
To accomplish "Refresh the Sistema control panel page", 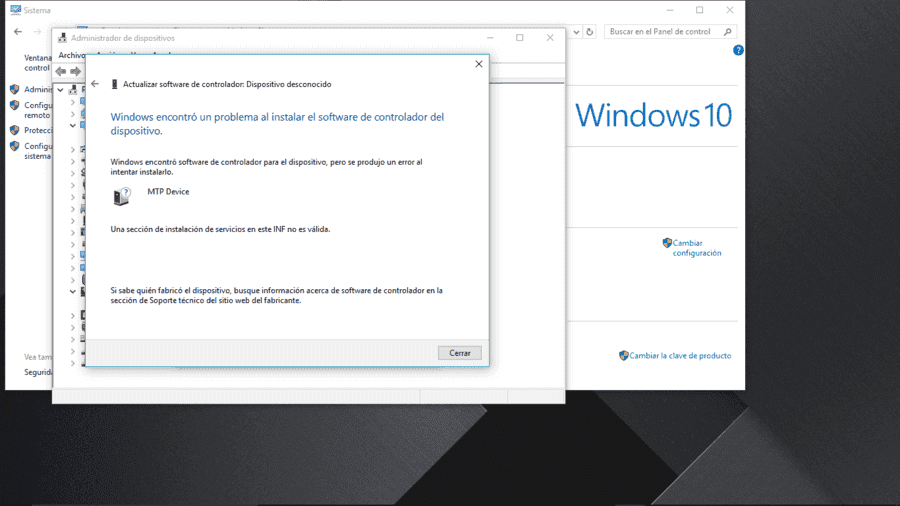I will tap(589, 32).
